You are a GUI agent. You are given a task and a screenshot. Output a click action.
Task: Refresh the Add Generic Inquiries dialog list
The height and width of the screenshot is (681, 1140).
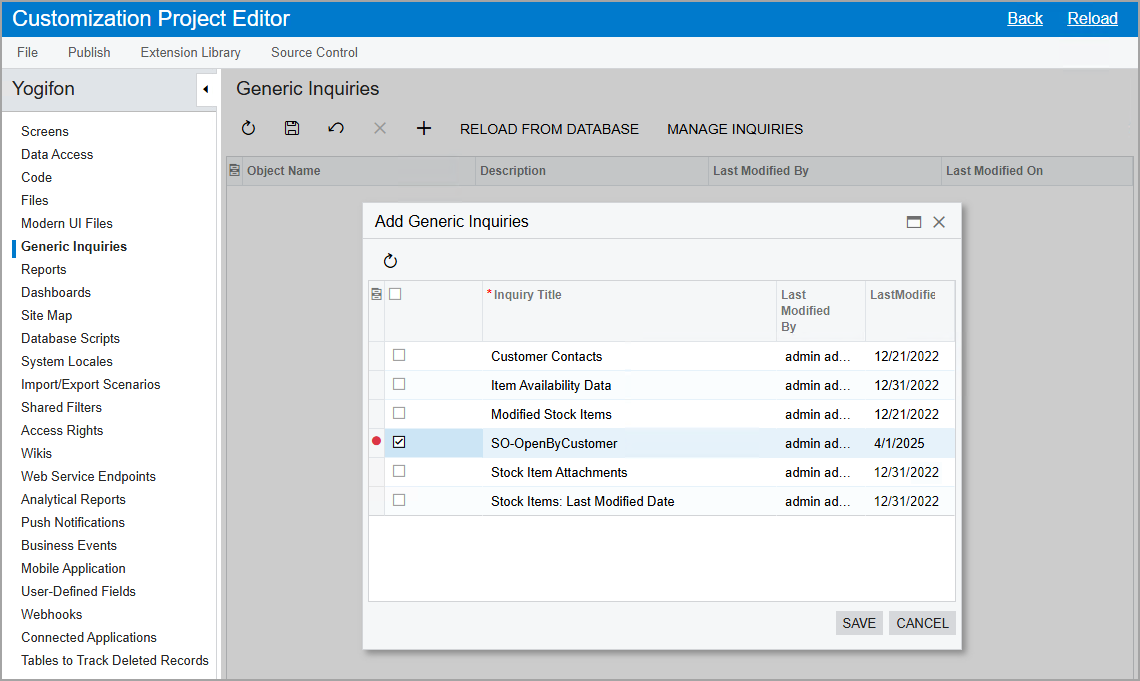click(390, 261)
